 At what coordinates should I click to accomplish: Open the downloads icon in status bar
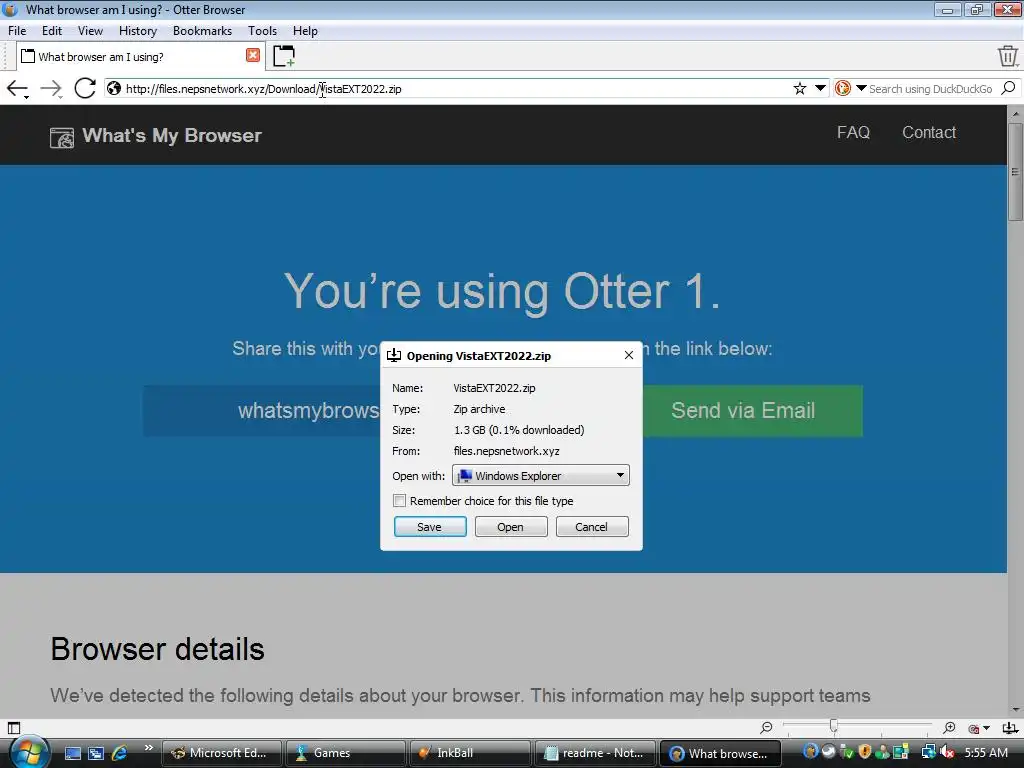click(1009, 728)
